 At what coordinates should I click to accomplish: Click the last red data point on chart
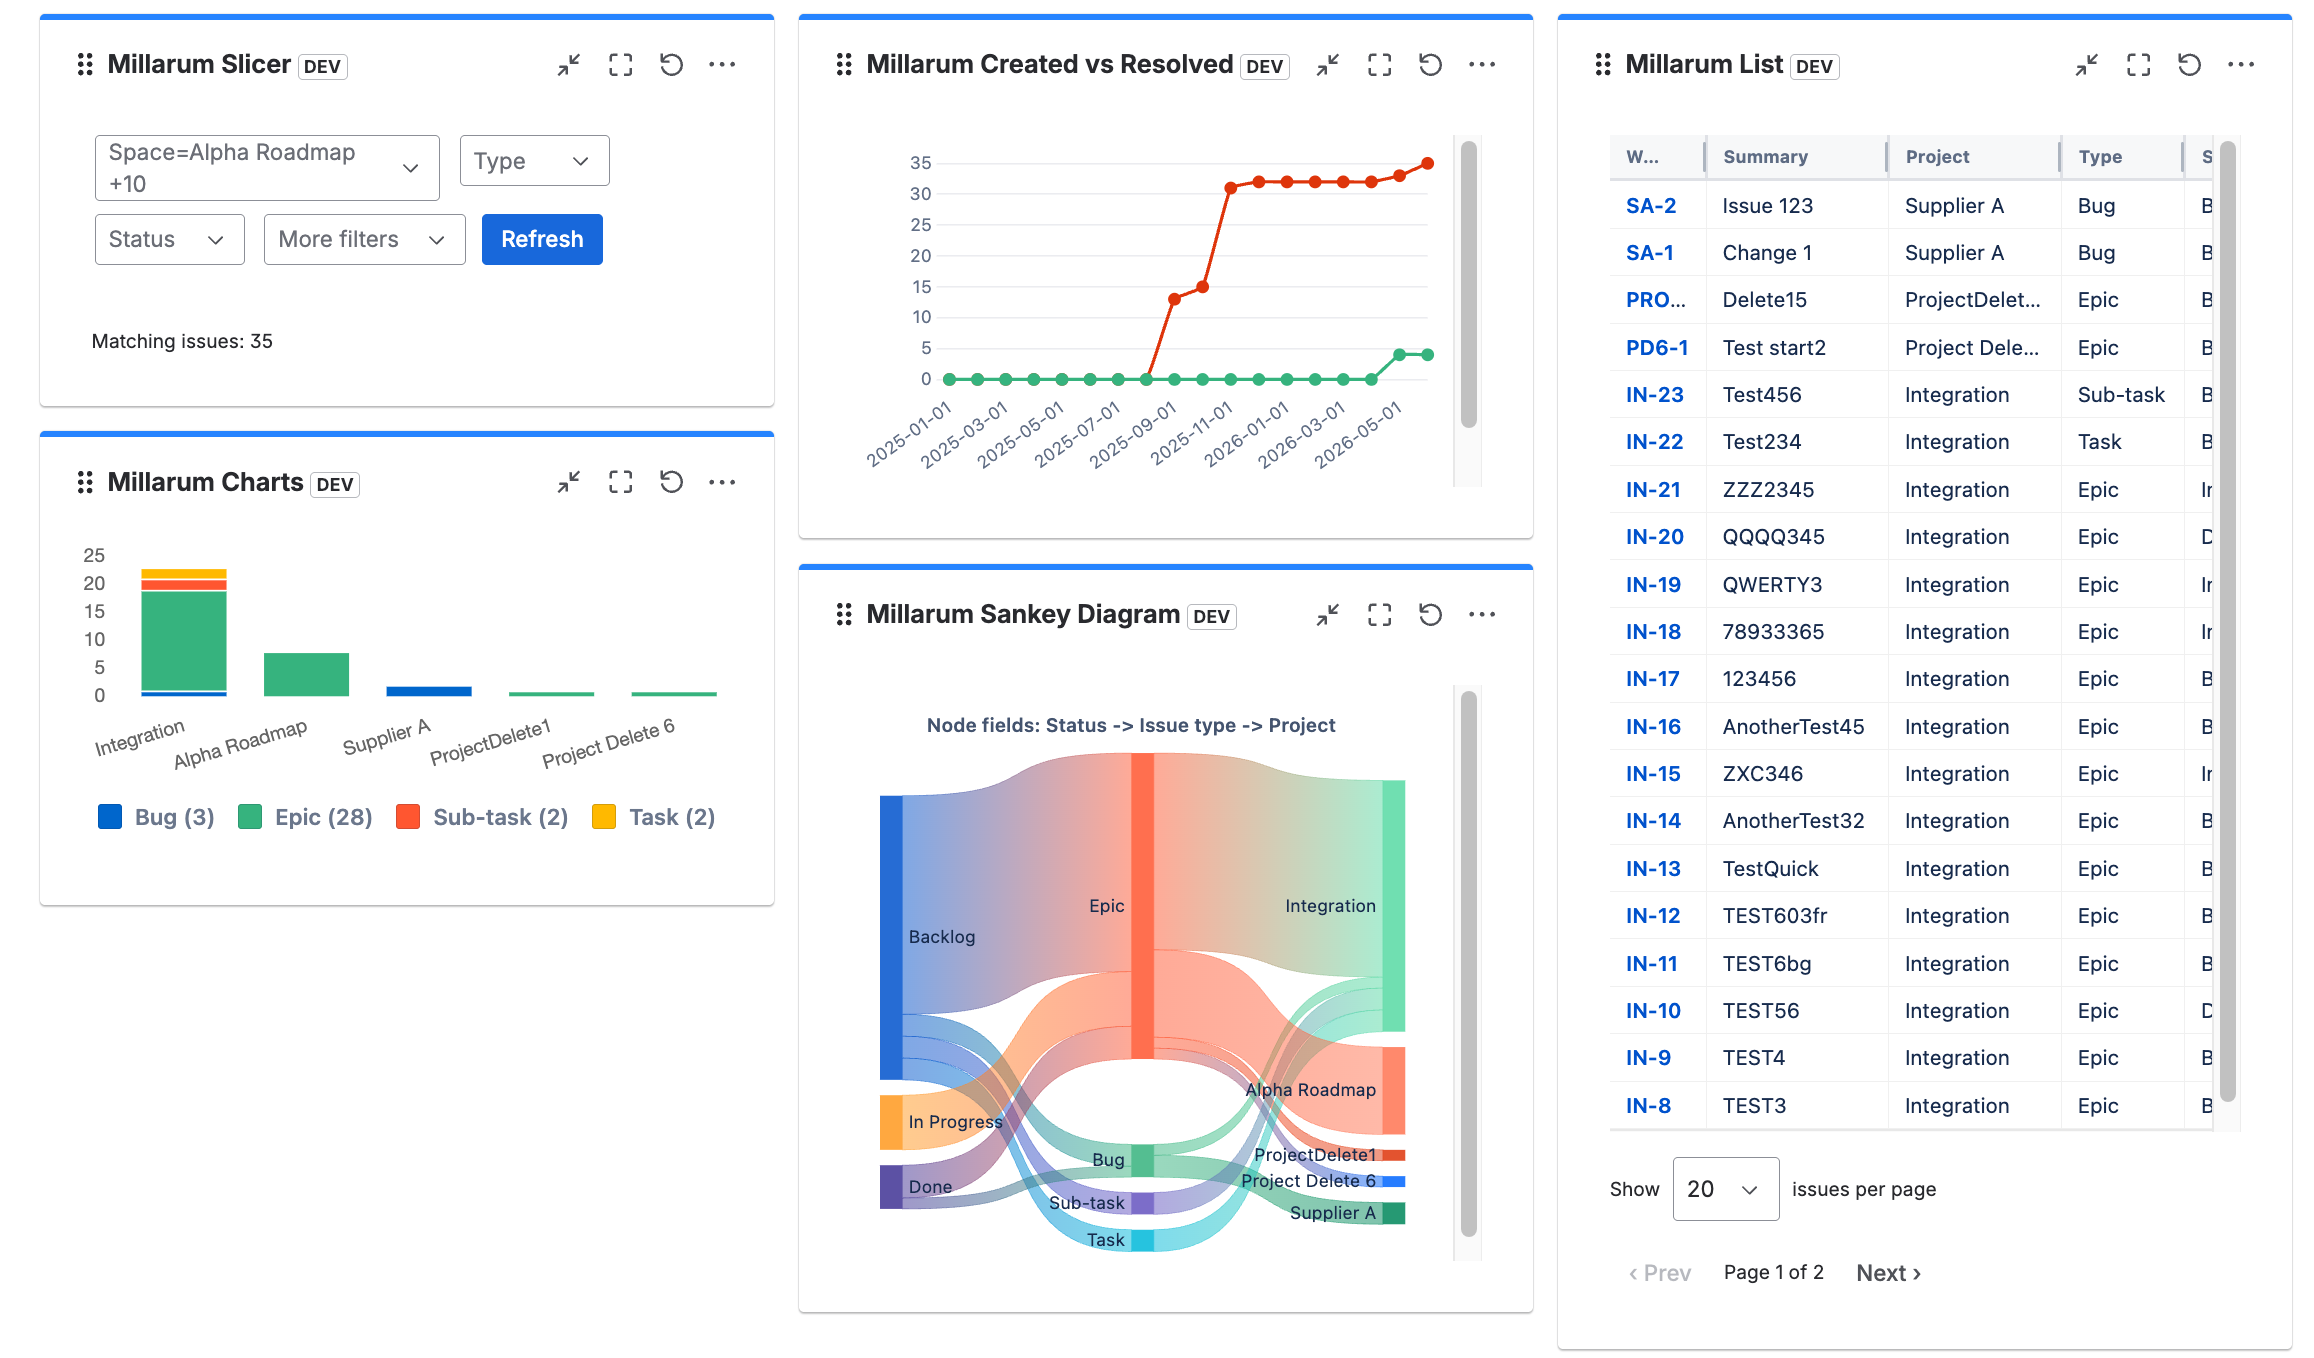1427,163
